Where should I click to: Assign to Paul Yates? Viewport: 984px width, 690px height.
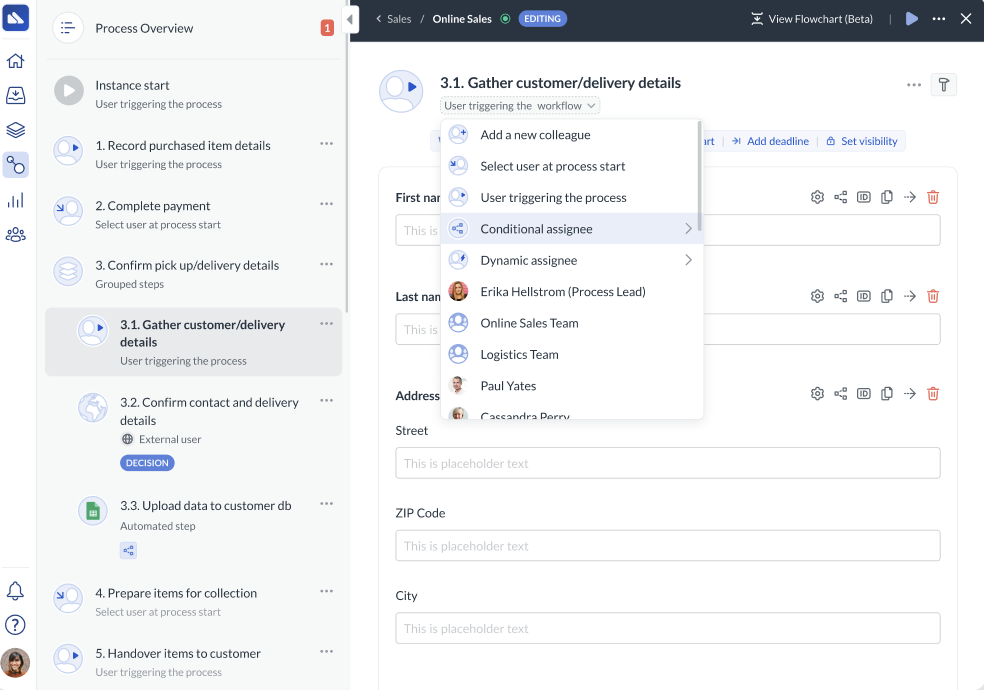(570, 386)
